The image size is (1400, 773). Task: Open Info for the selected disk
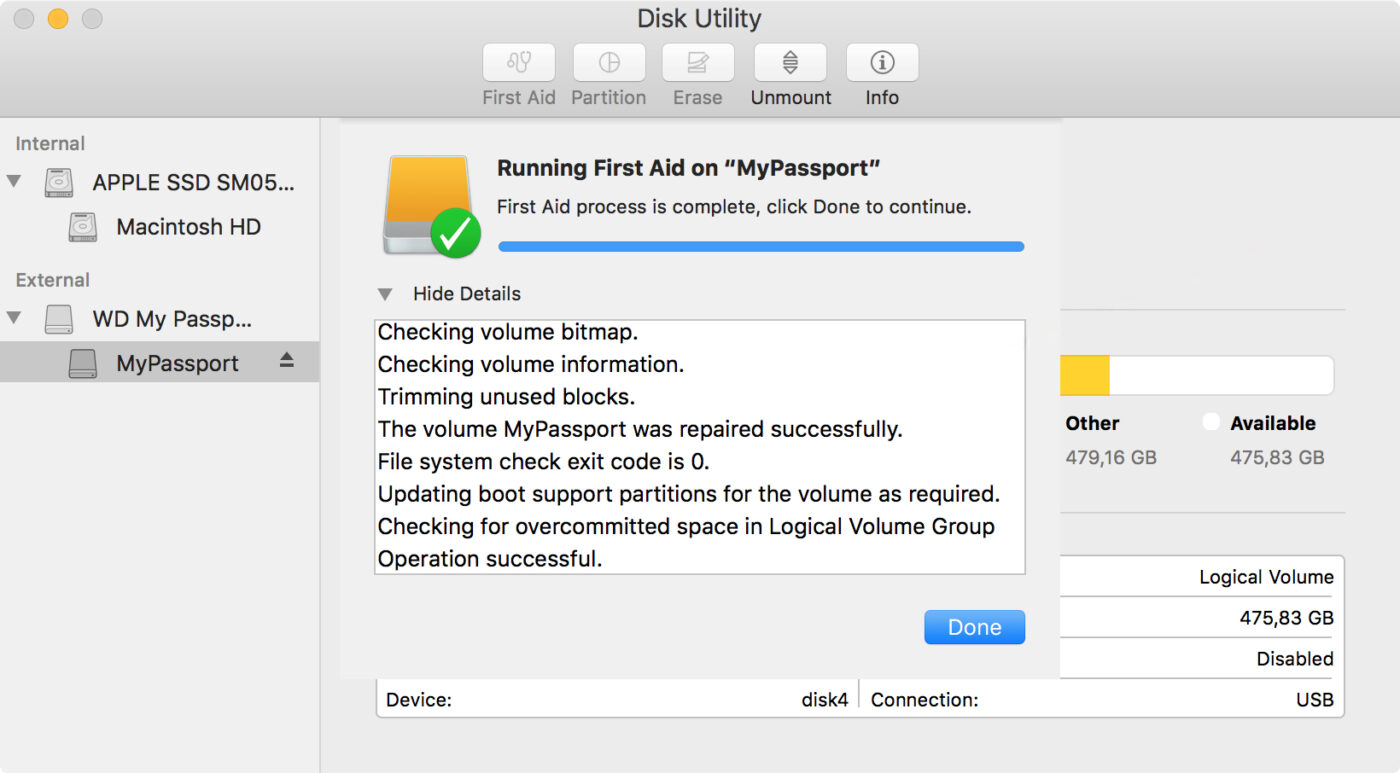coord(881,63)
